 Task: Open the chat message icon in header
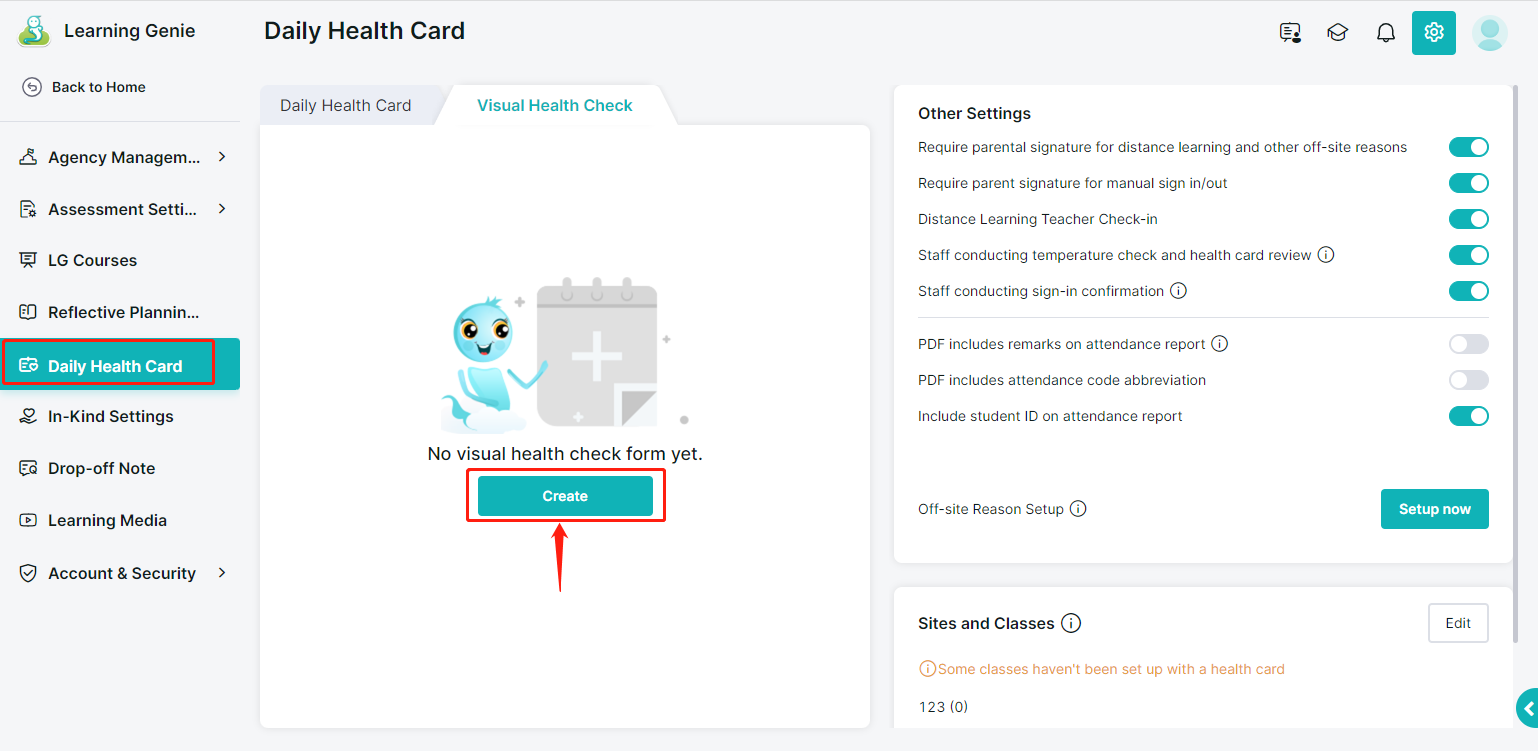click(x=1290, y=33)
